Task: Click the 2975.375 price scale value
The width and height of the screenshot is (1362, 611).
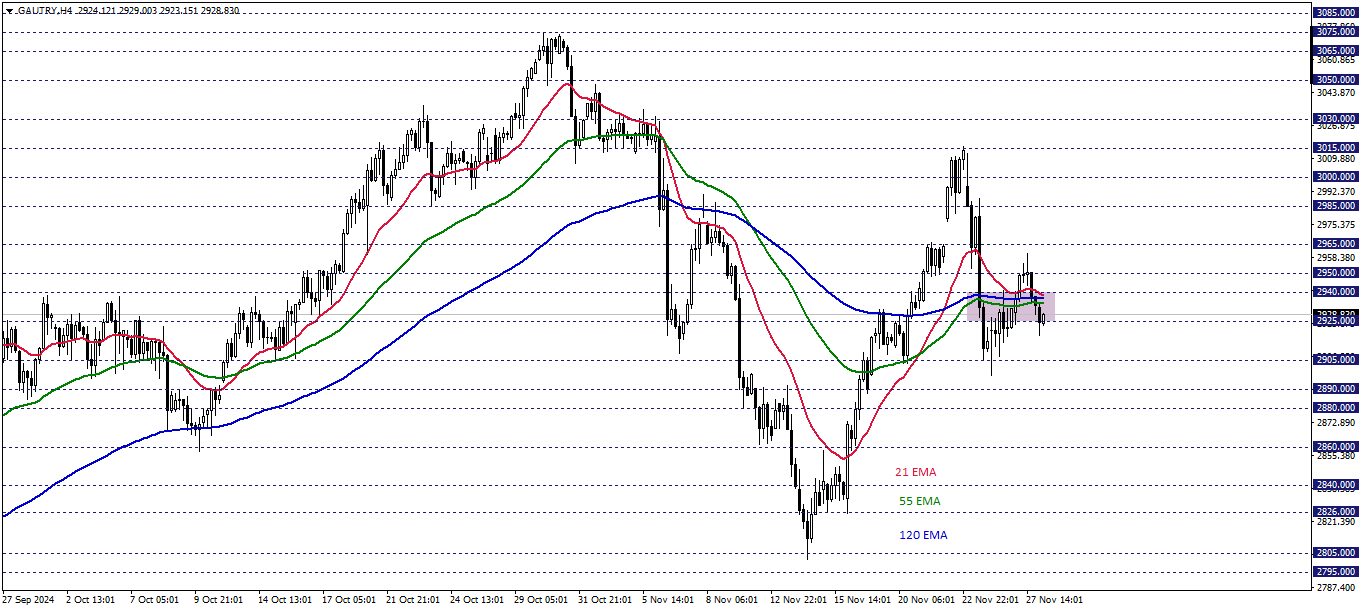Action: point(1336,225)
